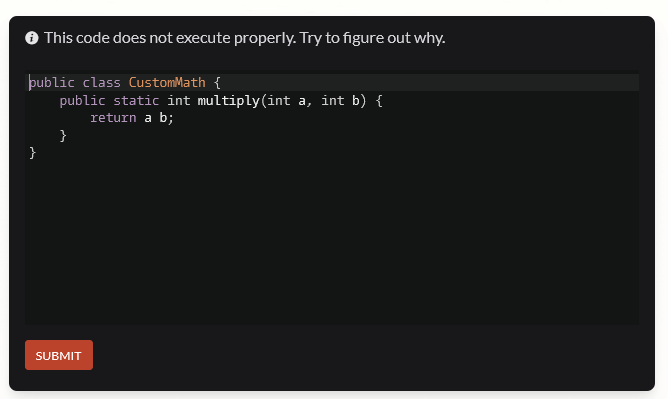Click the parameter 'int b' in signature
Image resolution: width=668 pixels, height=399 pixels.
point(340,100)
